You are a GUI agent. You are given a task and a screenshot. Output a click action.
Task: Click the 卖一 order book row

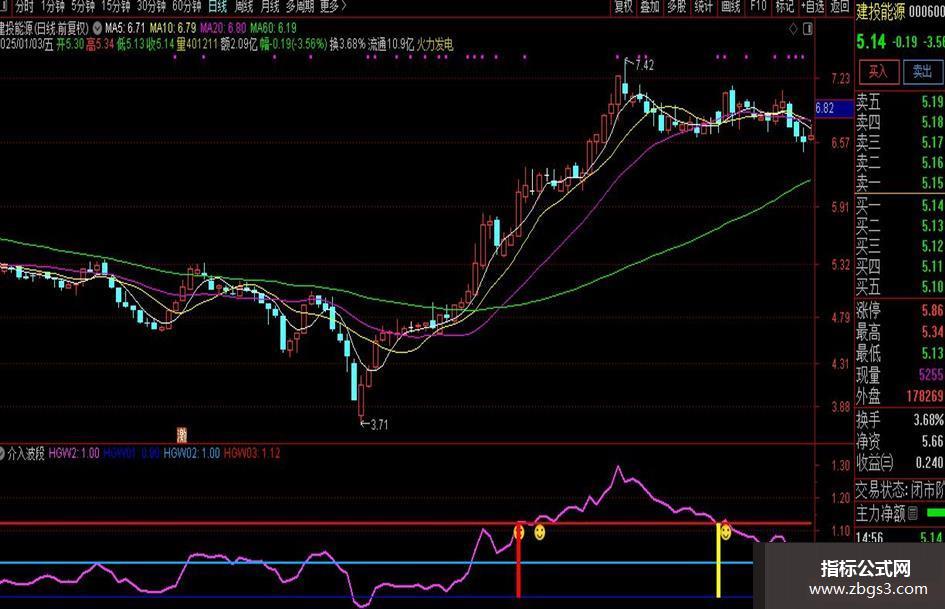pyautogui.click(x=900, y=182)
